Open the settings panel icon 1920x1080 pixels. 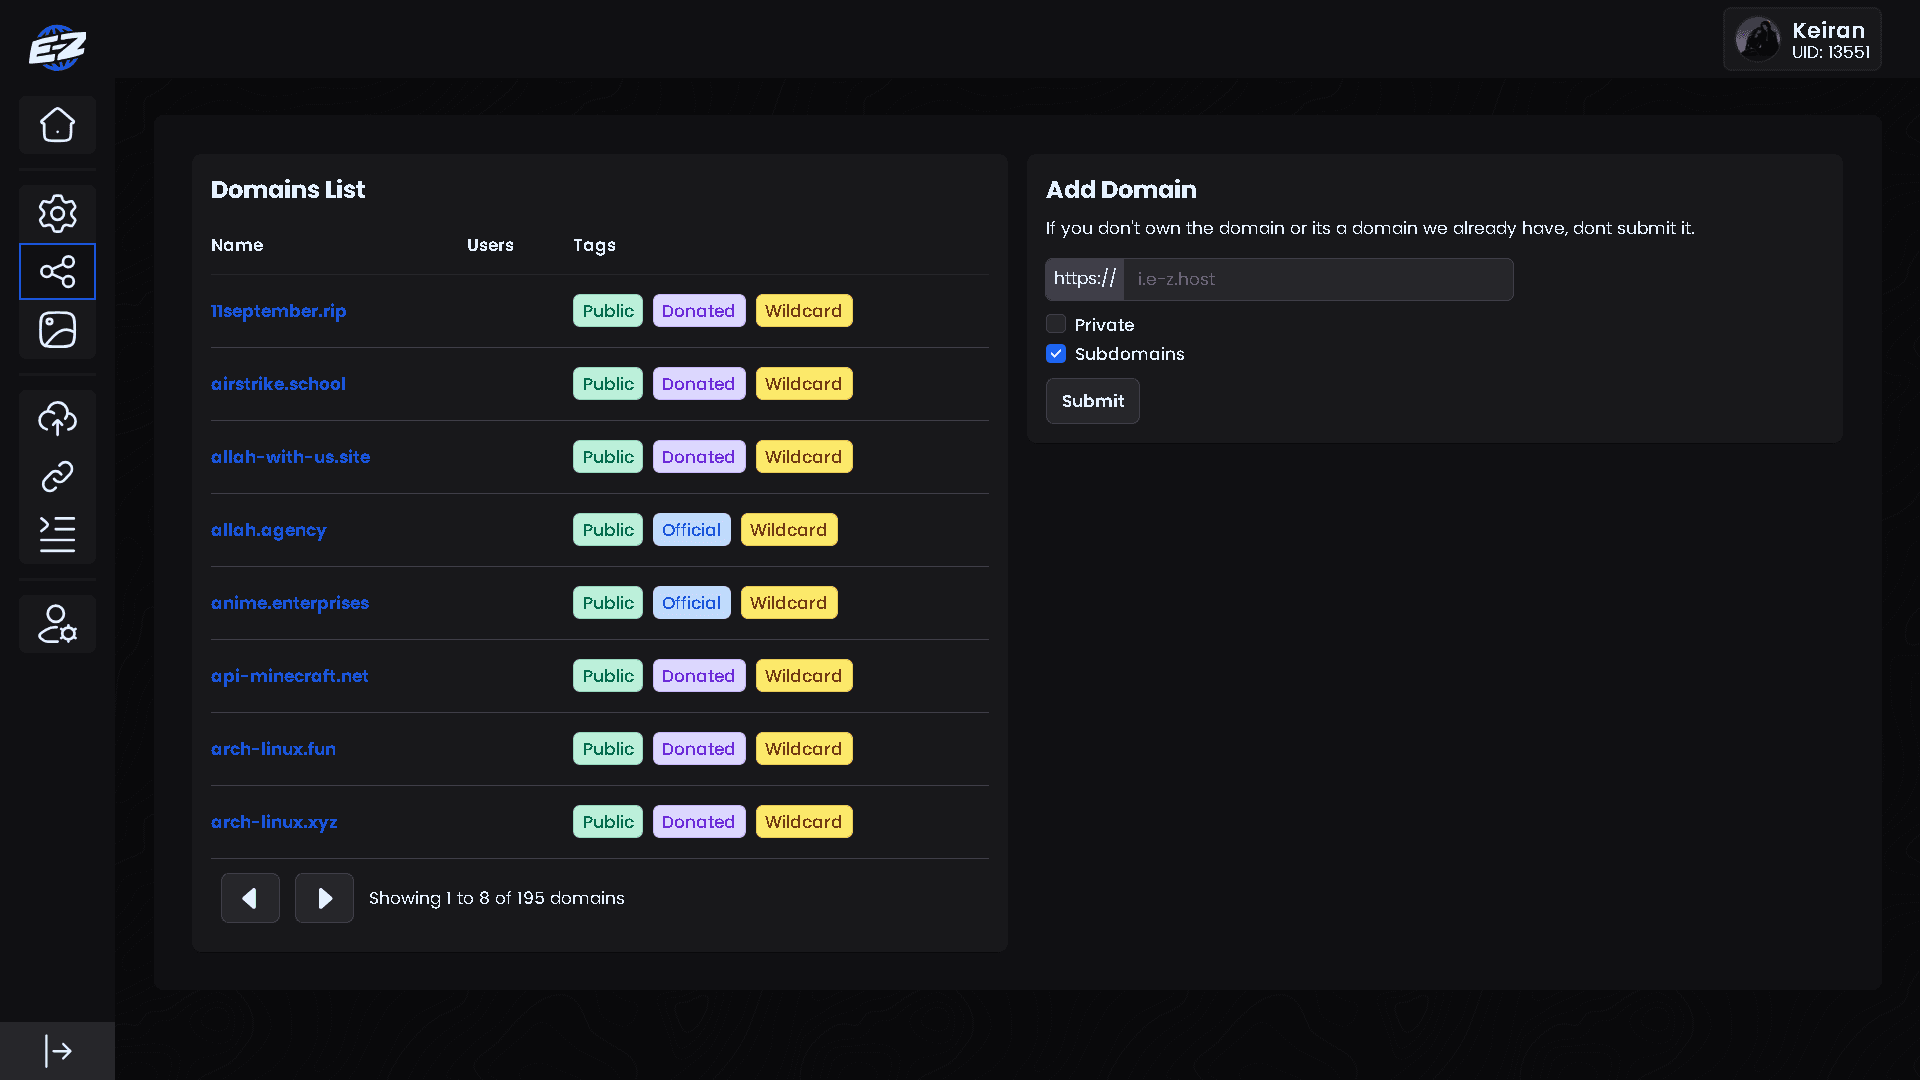coord(57,212)
